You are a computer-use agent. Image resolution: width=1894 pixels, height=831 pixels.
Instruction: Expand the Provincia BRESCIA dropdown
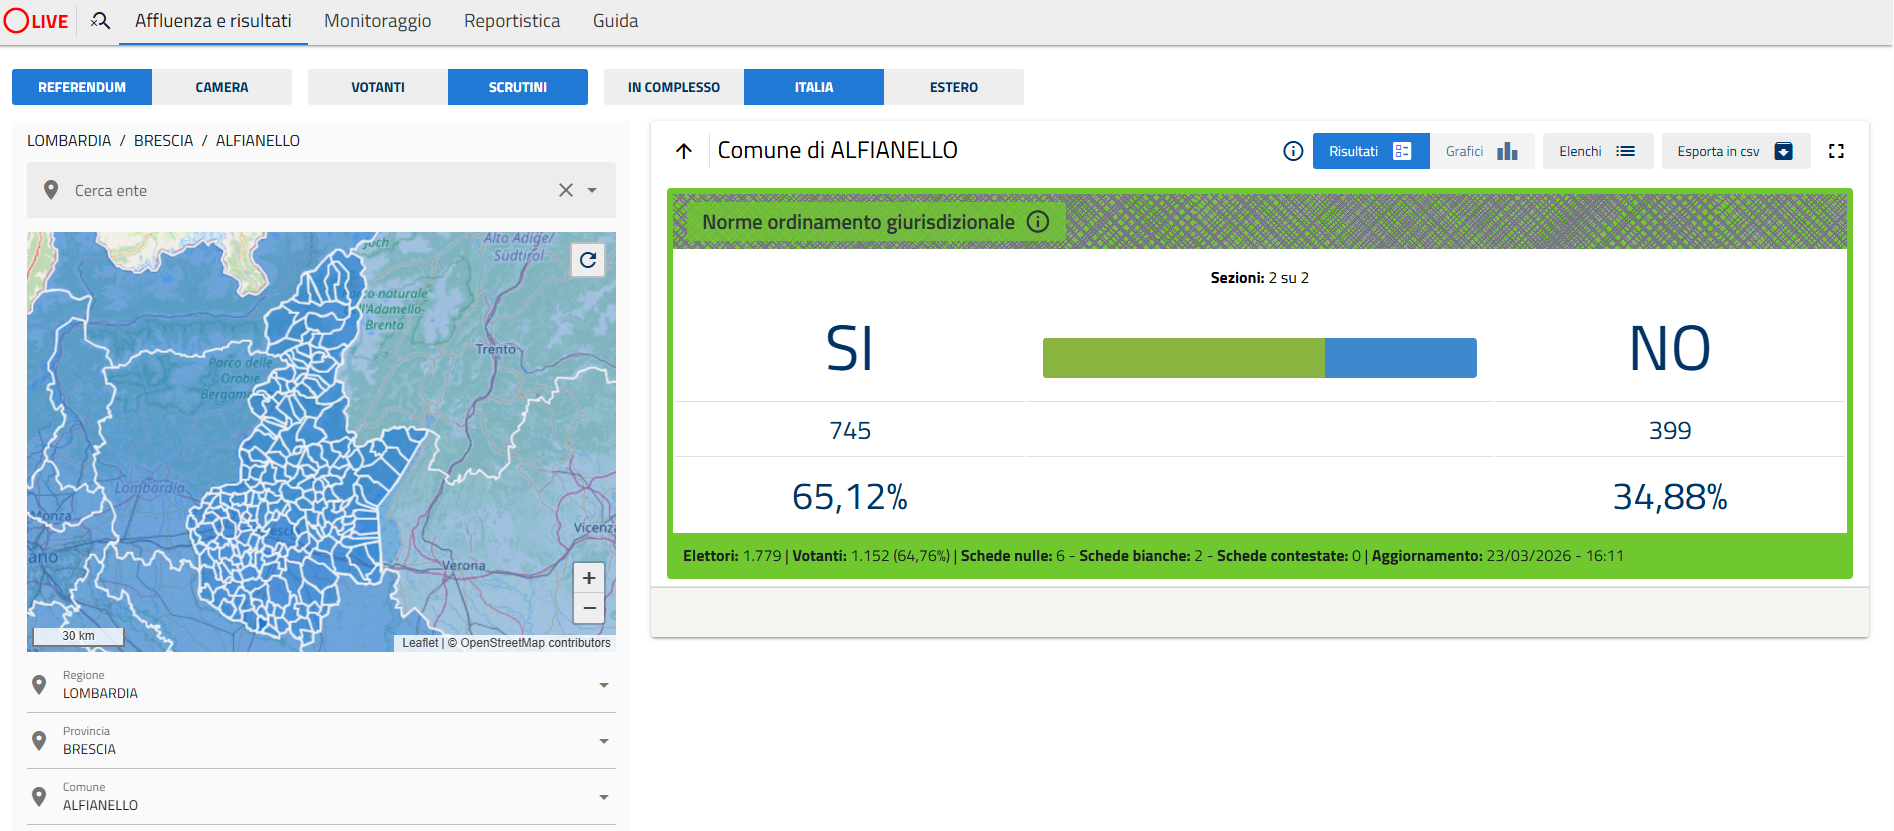point(604,741)
